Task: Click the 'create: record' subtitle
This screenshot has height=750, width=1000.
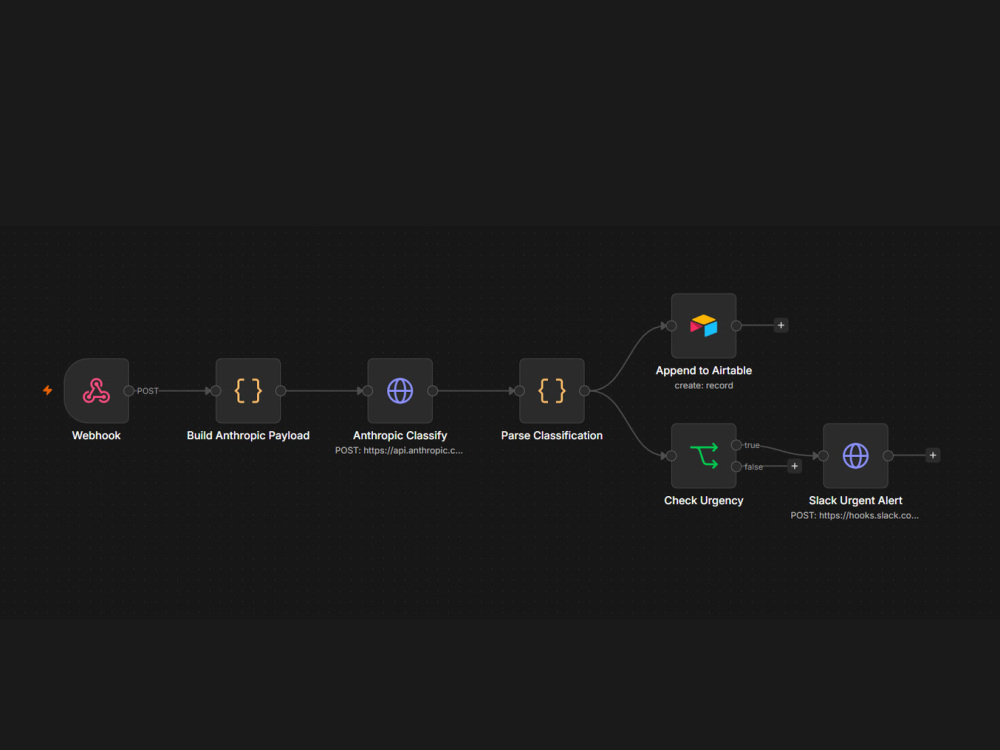Action: coord(703,385)
